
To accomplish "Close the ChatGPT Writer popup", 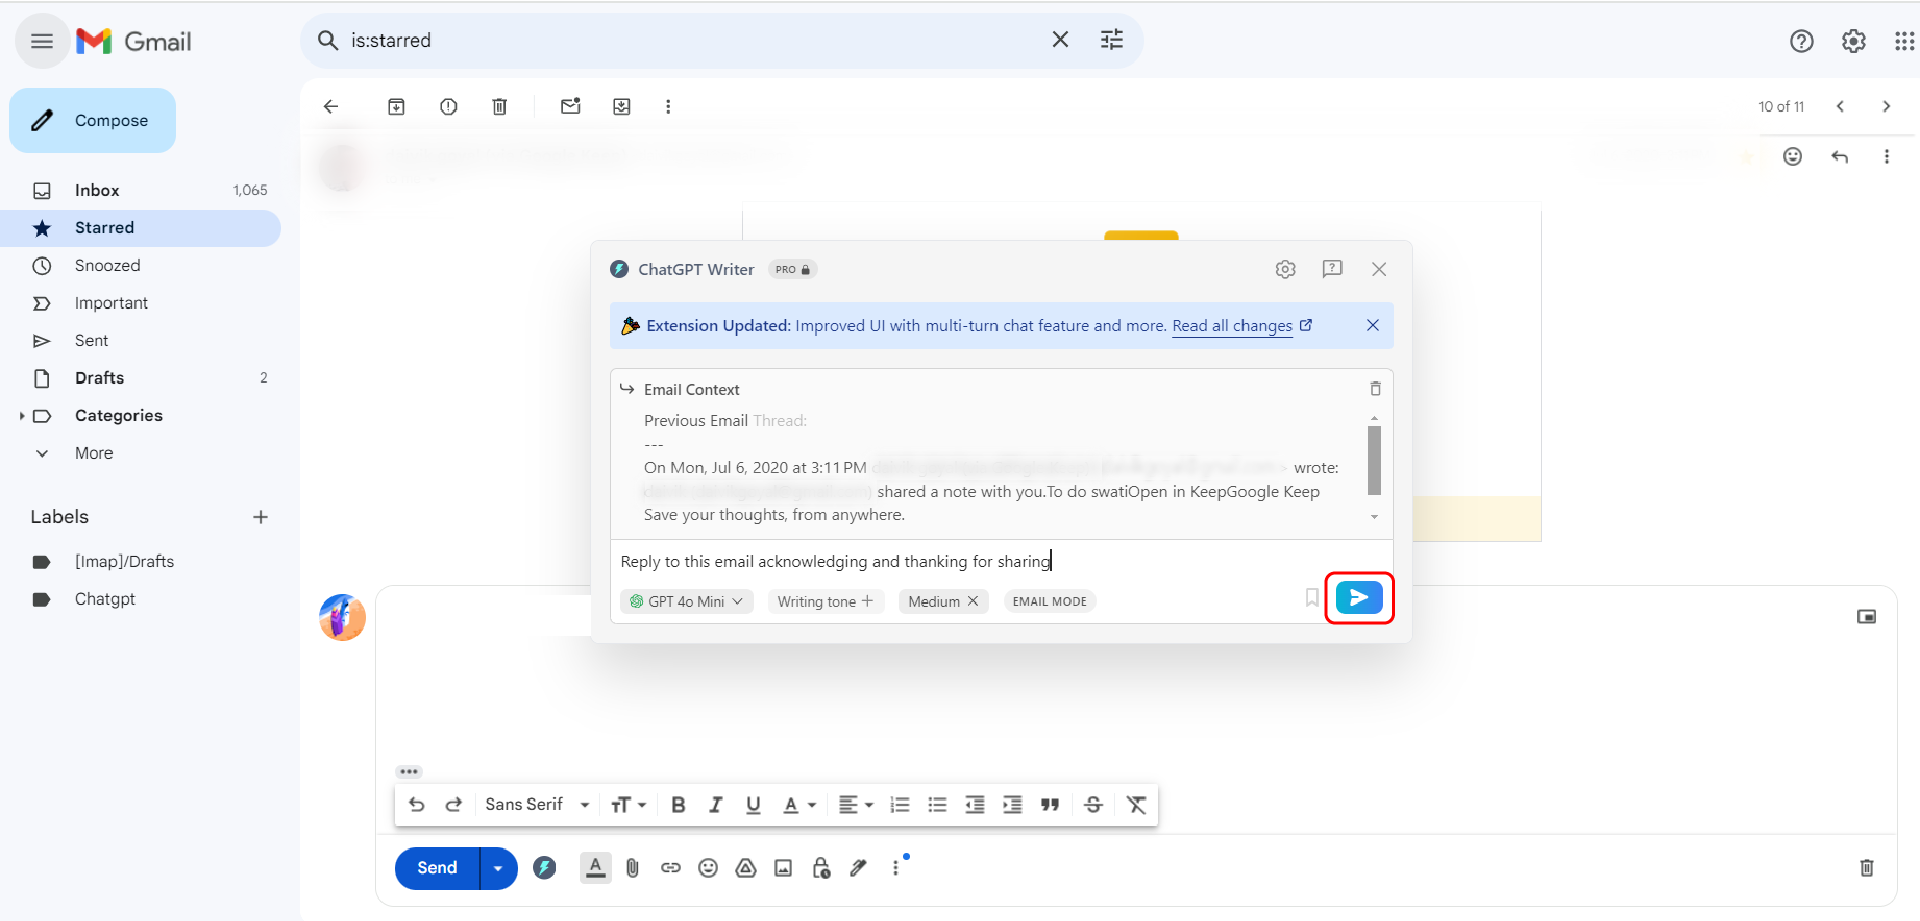I will click(1379, 269).
